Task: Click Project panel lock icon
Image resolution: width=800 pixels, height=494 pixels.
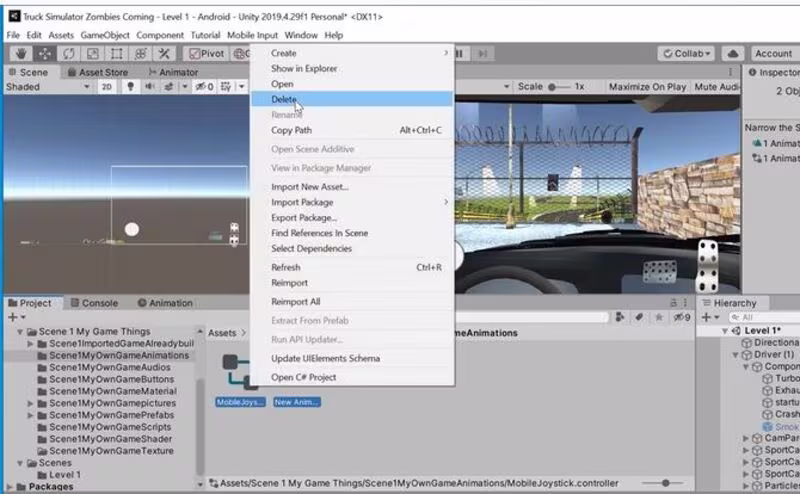Action: pos(673,303)
